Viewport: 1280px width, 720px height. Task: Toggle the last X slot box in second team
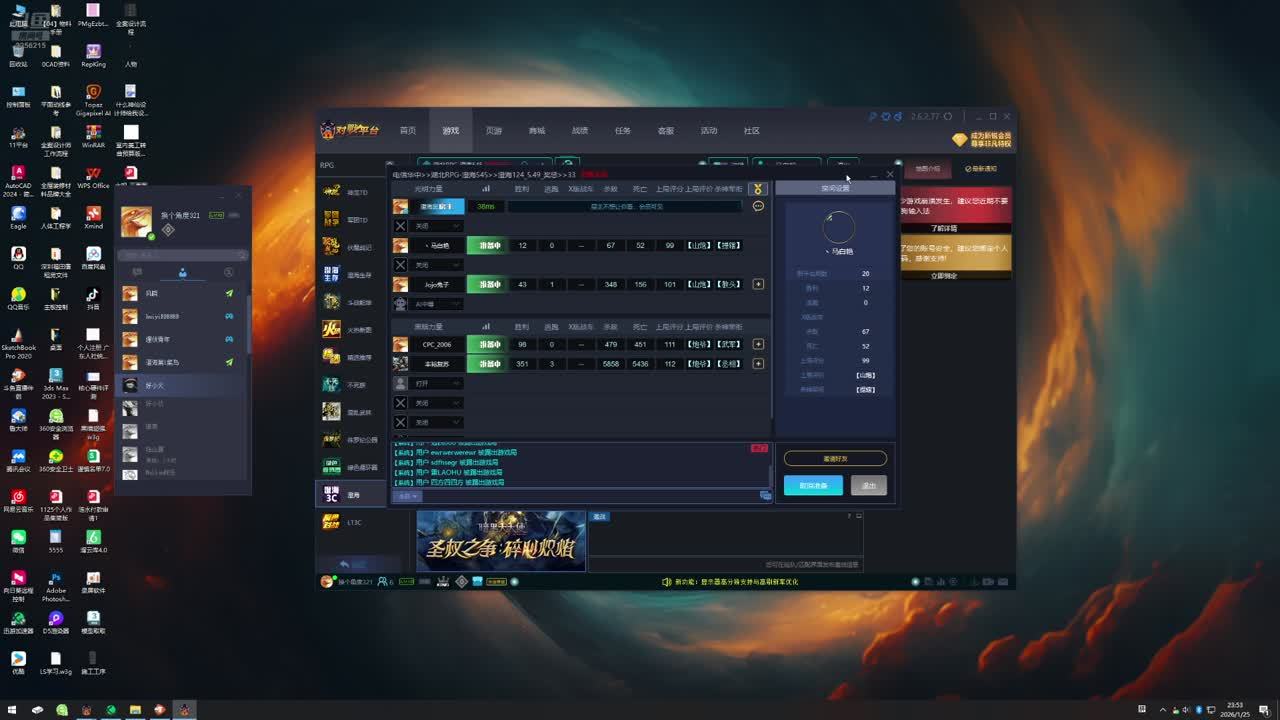pyautogui.click(x=400, y=422)
